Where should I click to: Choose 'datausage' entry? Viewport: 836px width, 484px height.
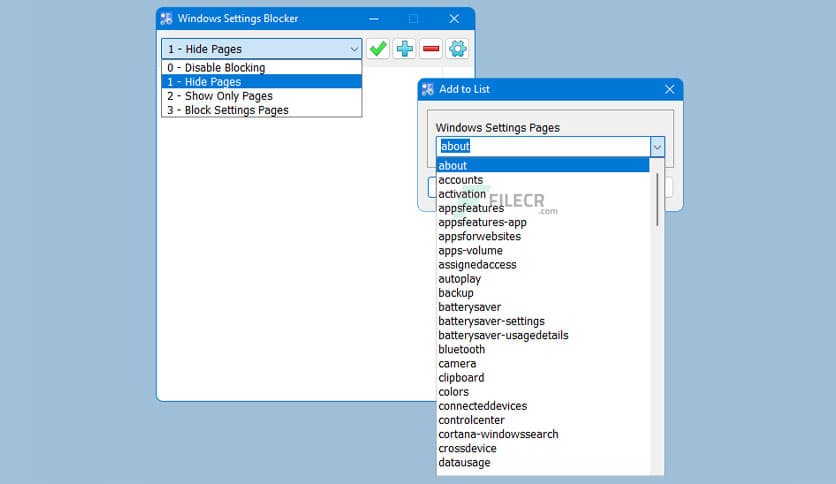[x=543, y=462]
